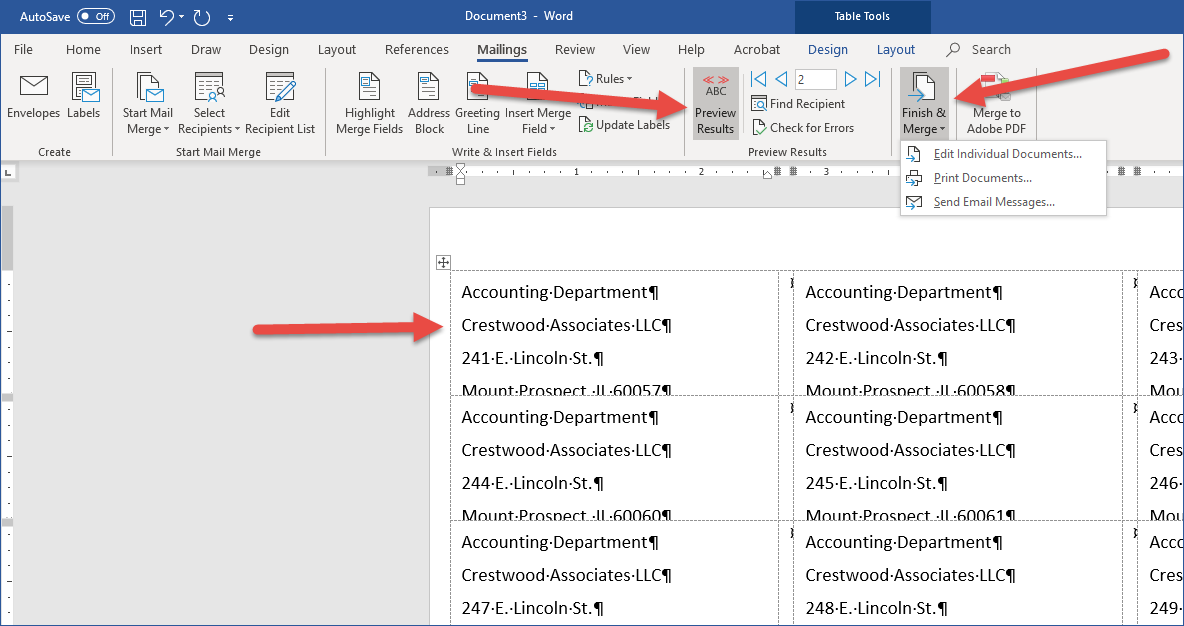Create Envelopes

(x=33, y=97)
